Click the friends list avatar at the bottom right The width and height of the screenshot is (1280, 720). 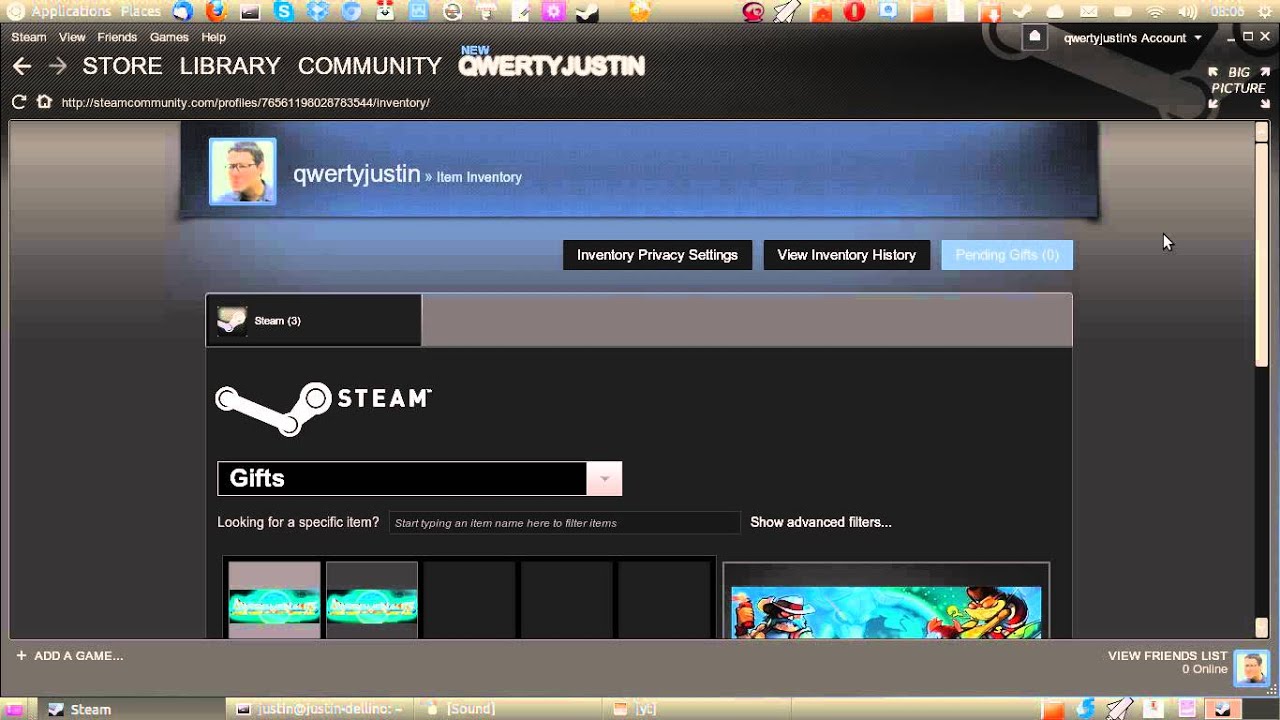1251,667
